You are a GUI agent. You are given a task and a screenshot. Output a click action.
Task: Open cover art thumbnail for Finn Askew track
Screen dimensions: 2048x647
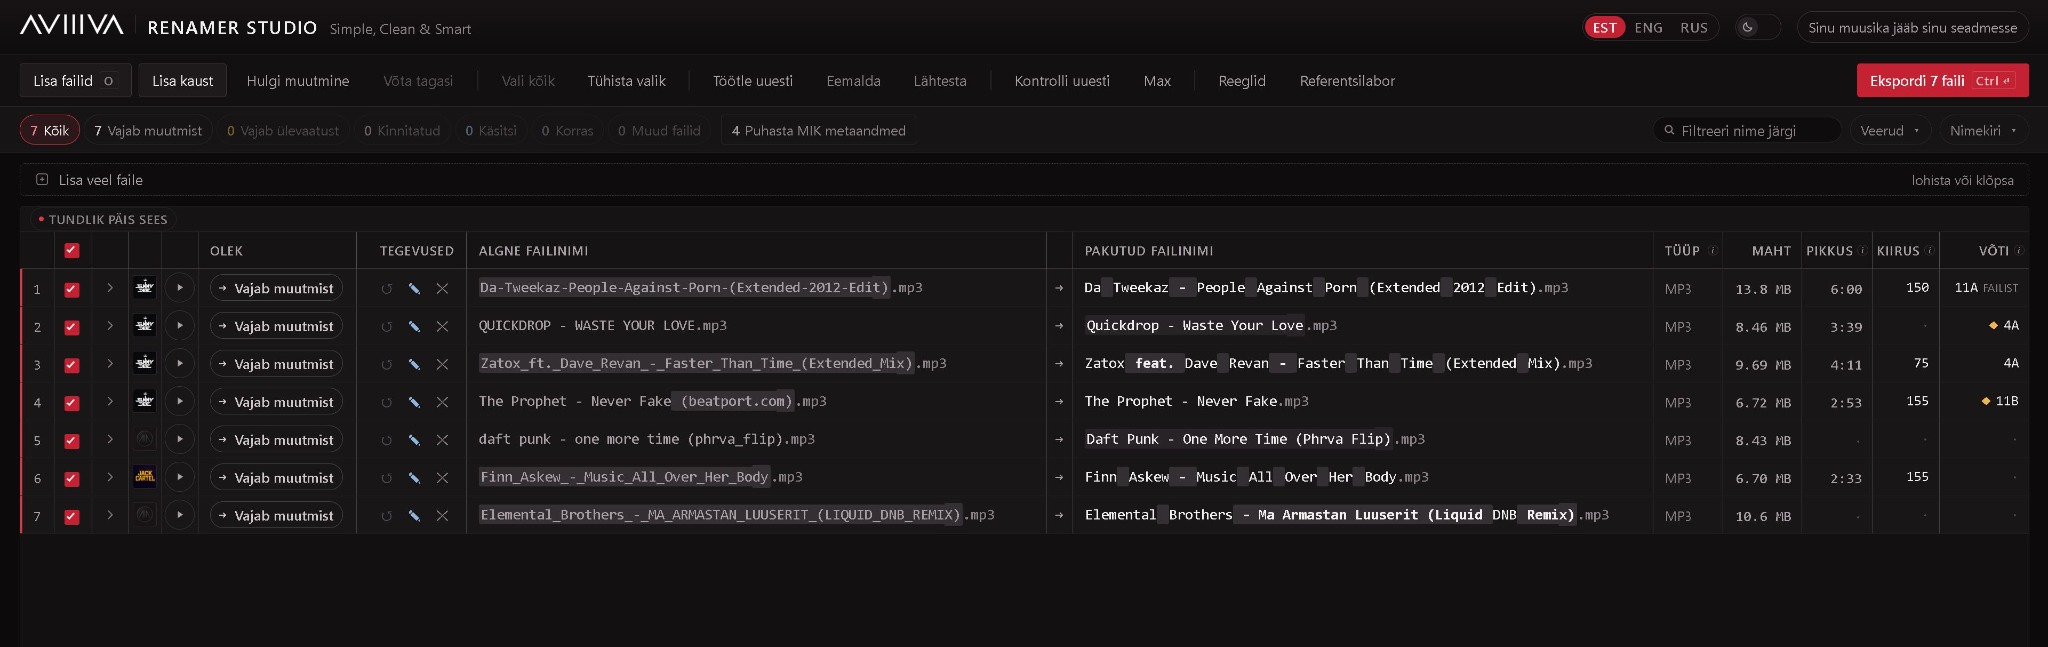pos(145,478)
